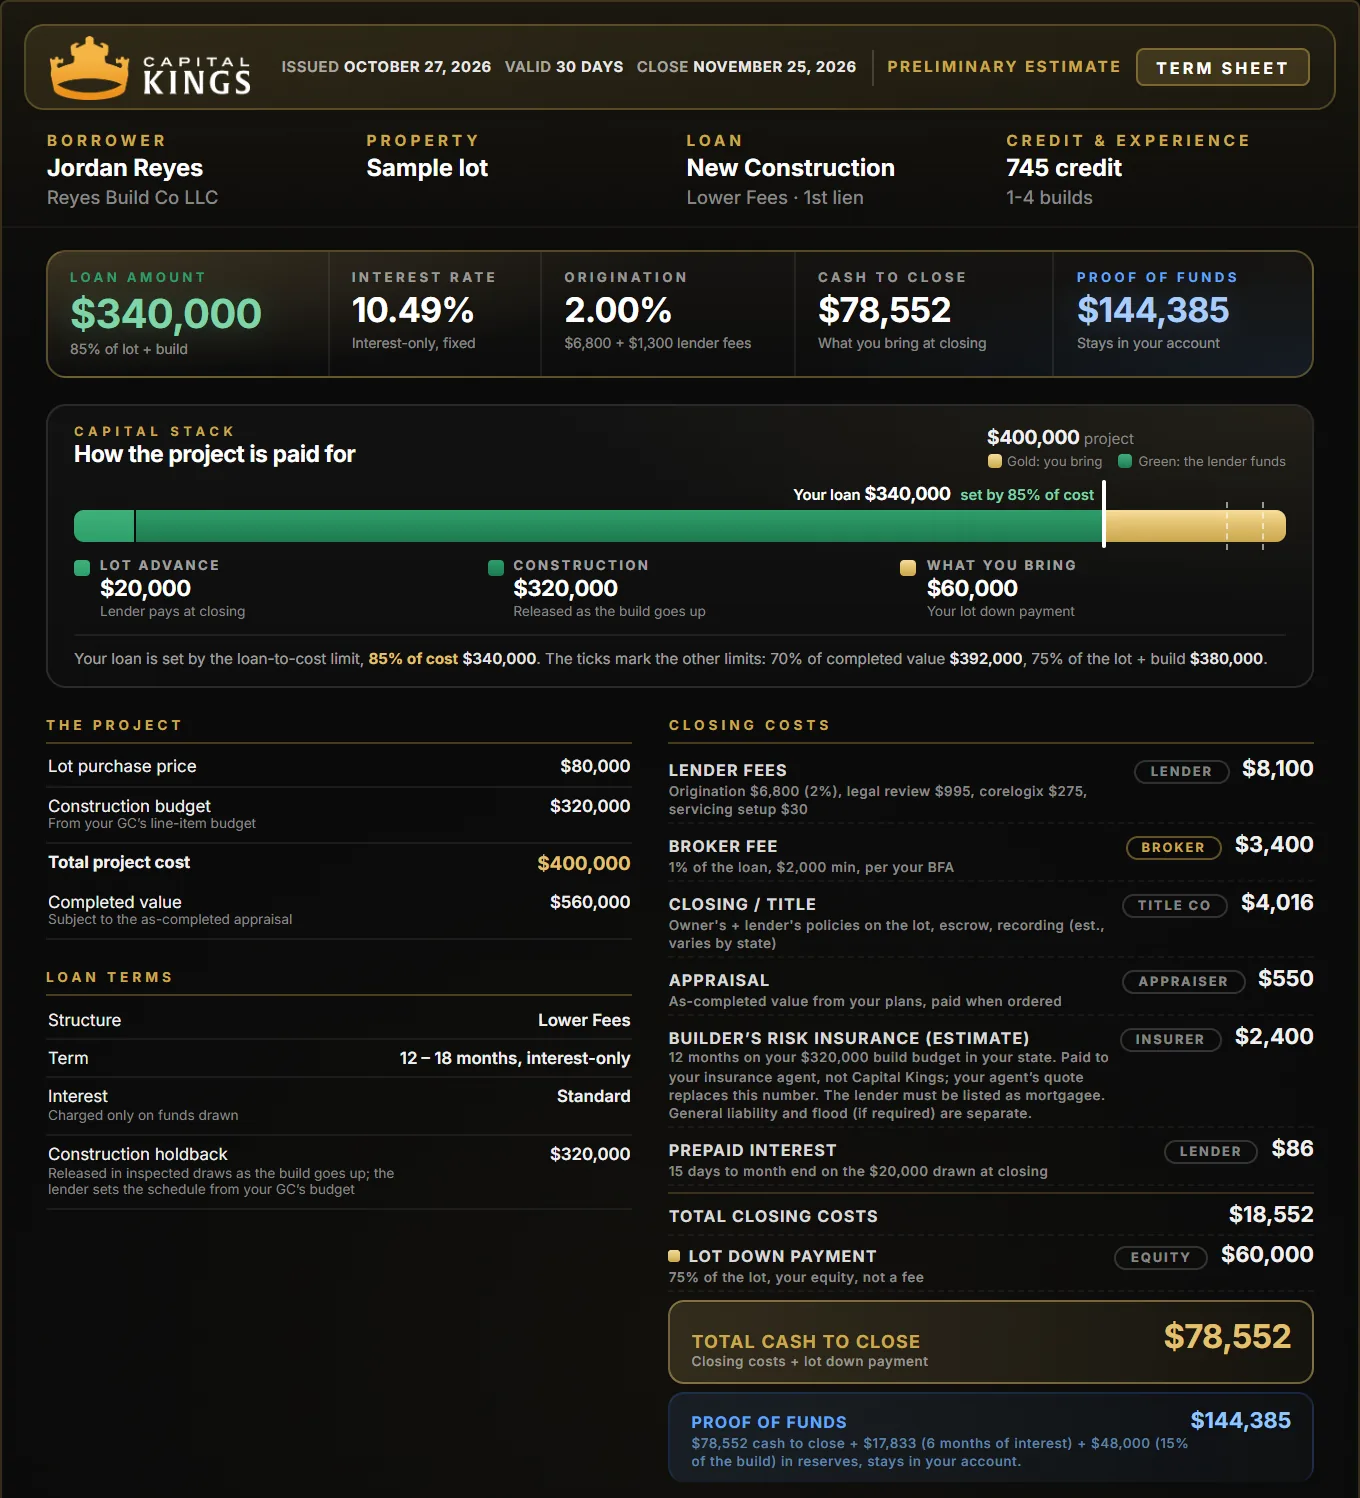Image resolution: width=1360 pixels, height=1498 pixels.
Task: Click the INSURER badge
Action: [1170, 1039]
